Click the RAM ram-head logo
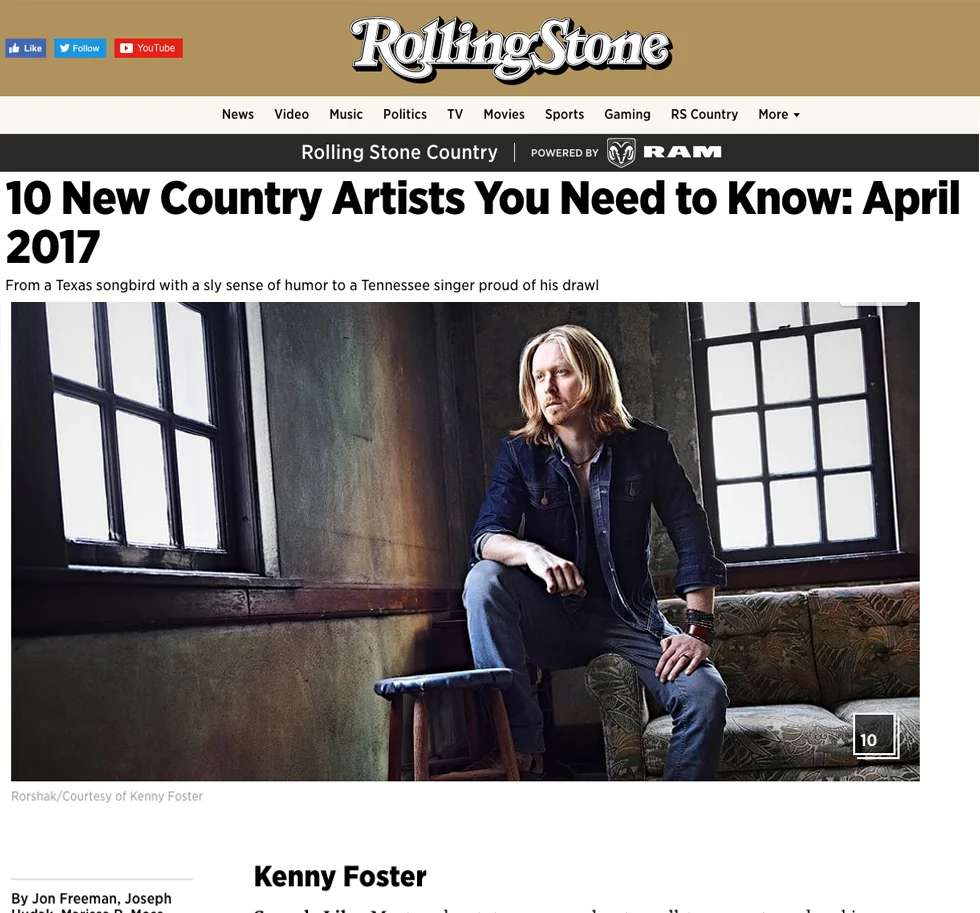The height and width of the screenshot is (913, 980). pyautogui.click(x=621, y=152)
